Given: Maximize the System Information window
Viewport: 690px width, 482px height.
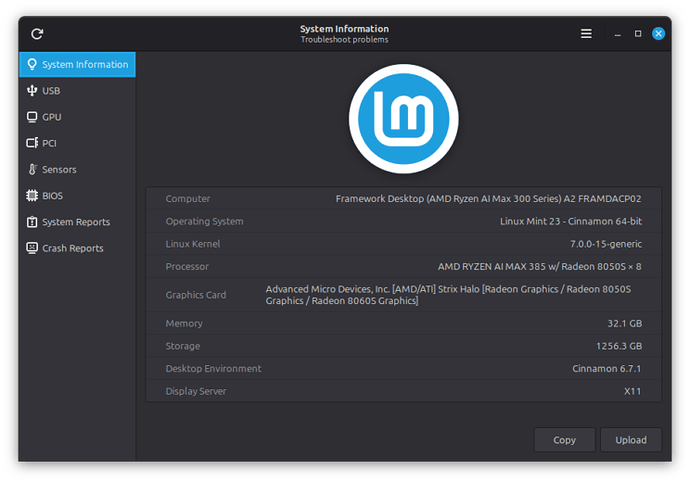Looking at the screenshot, I should pos(638,34).
